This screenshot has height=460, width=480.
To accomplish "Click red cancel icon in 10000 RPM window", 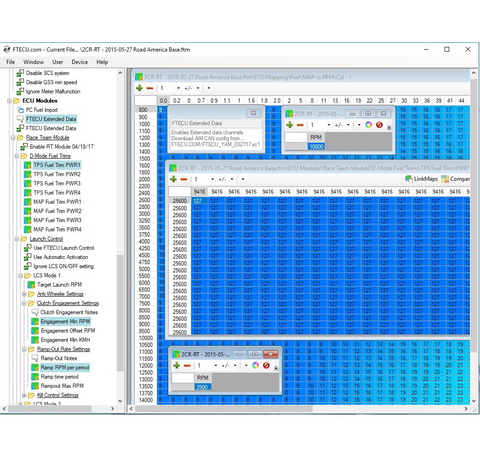I will [379, 125].
